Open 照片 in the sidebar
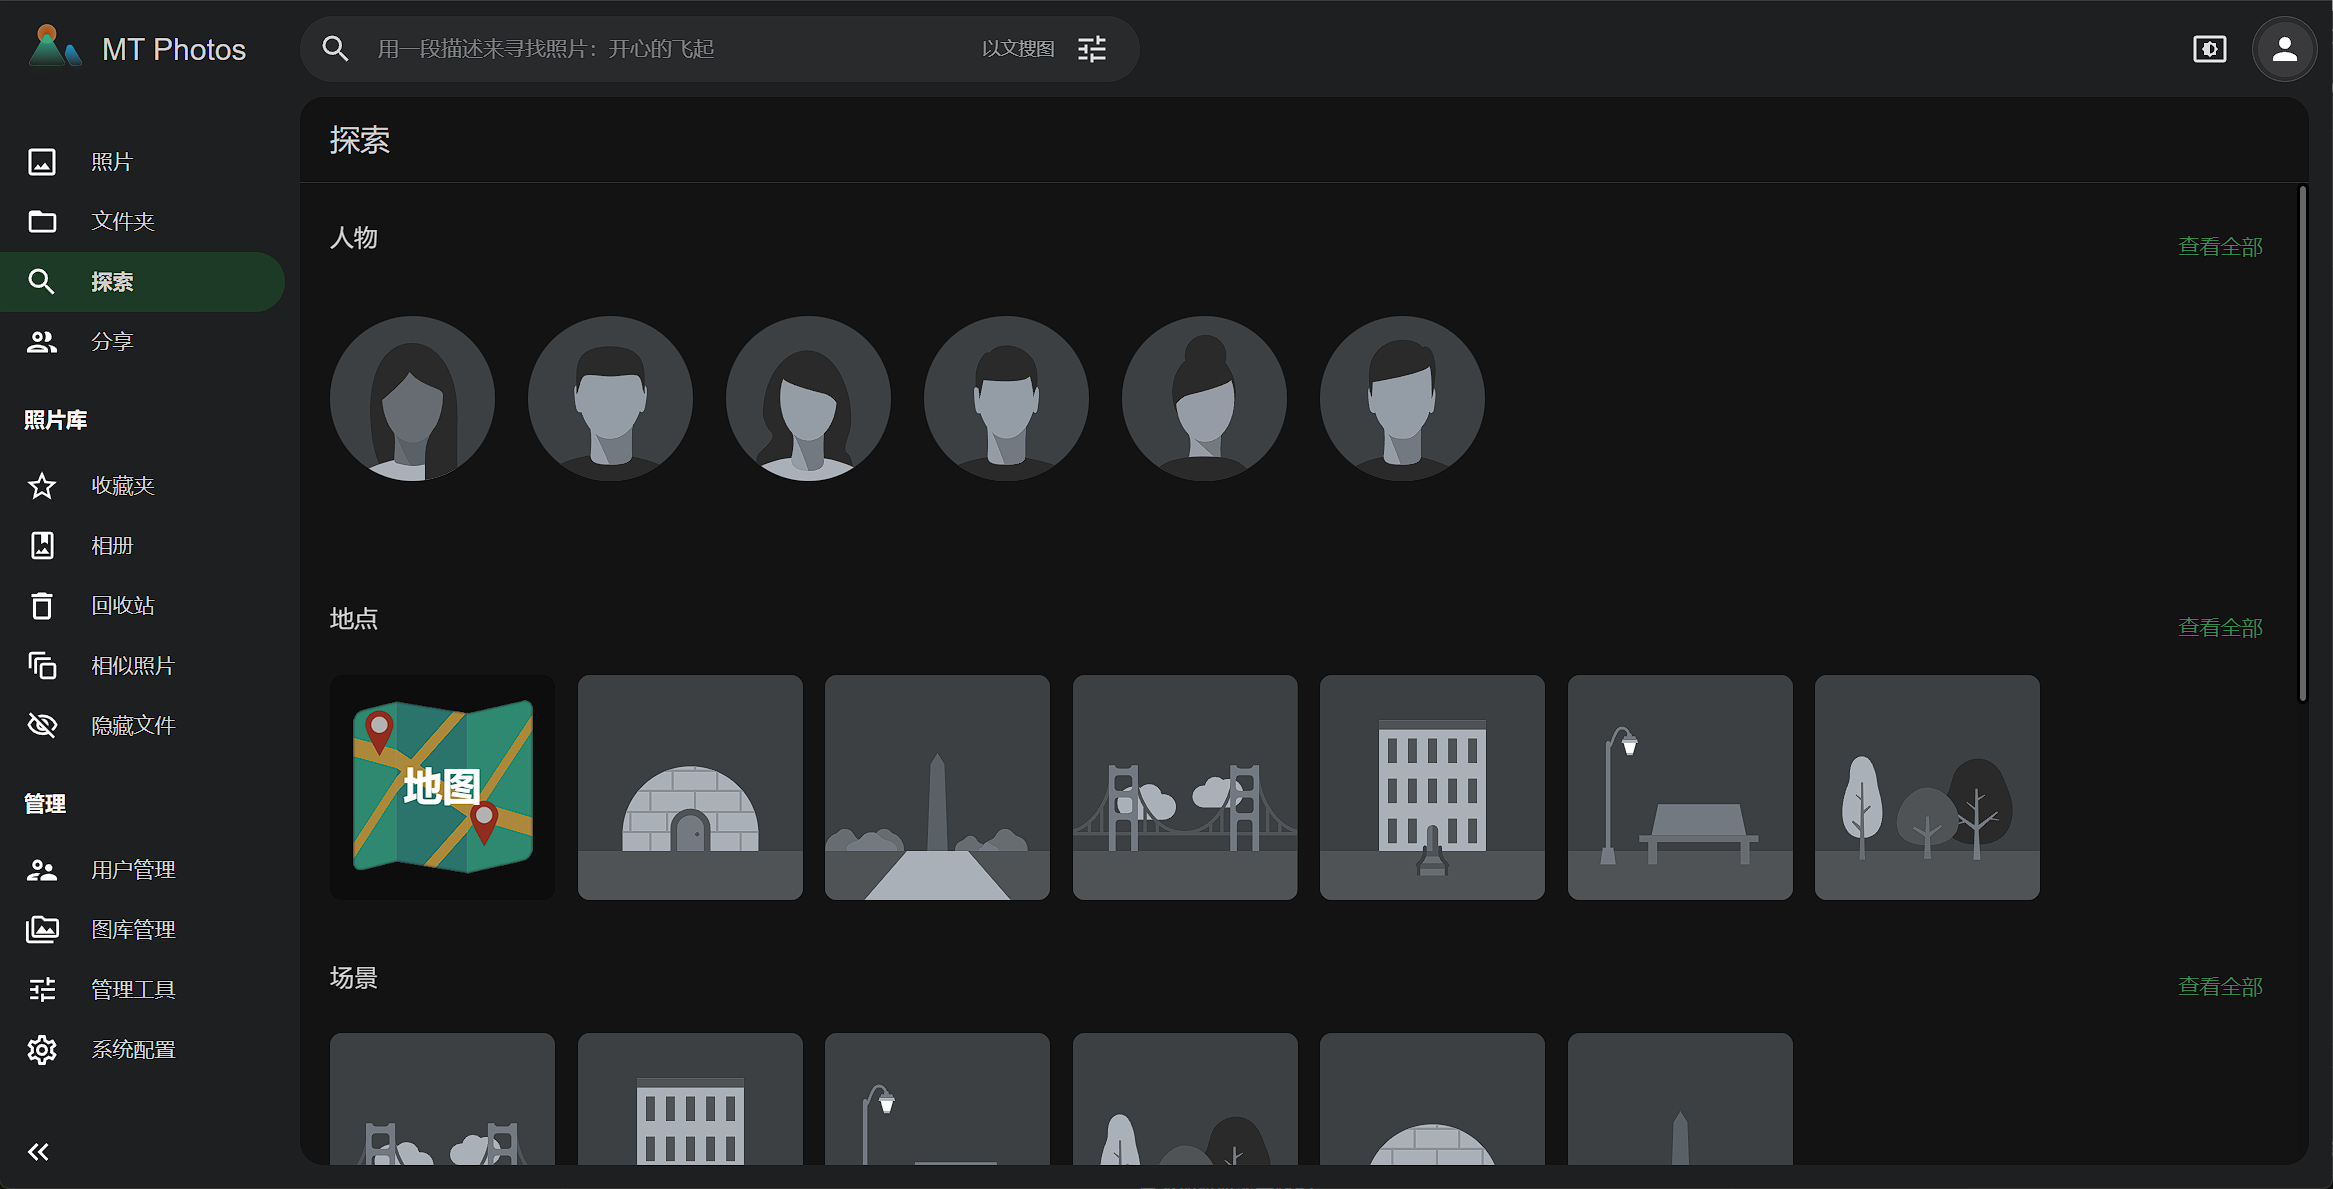This screenshot has width=2333, height=1189. point(142,162)
